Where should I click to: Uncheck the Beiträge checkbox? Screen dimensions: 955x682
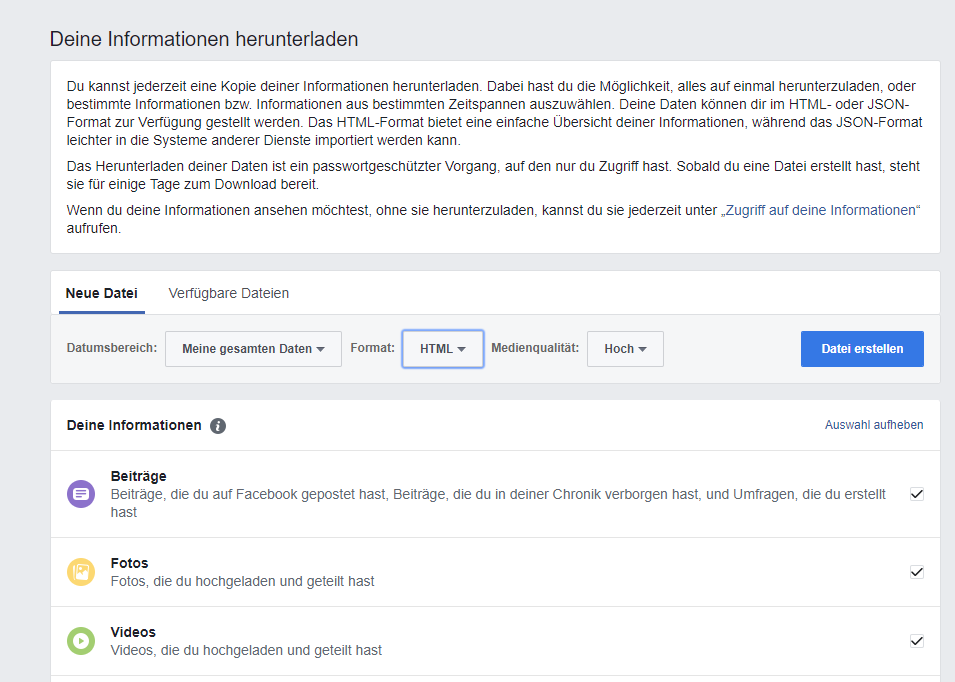pyautogui.click(x=917, y=494)
